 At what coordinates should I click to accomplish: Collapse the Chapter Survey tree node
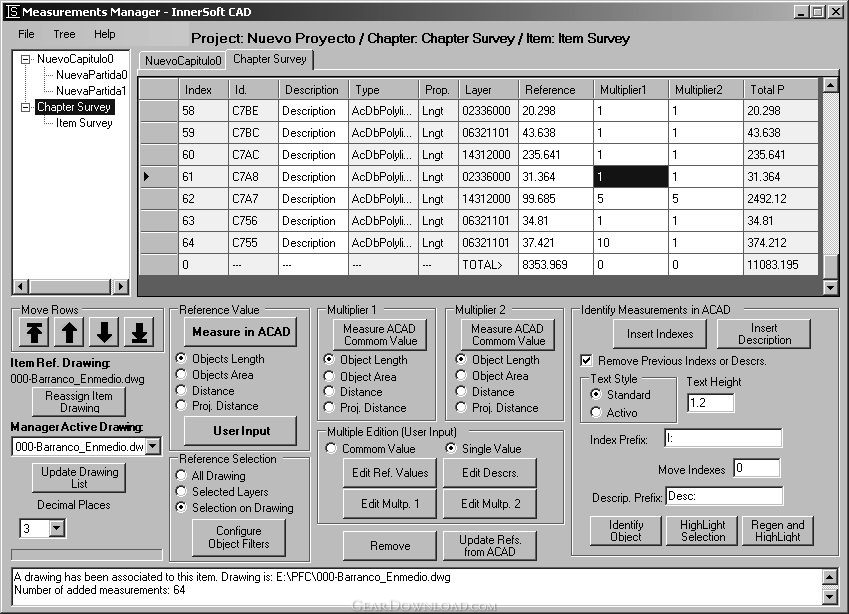click(25, 107)
